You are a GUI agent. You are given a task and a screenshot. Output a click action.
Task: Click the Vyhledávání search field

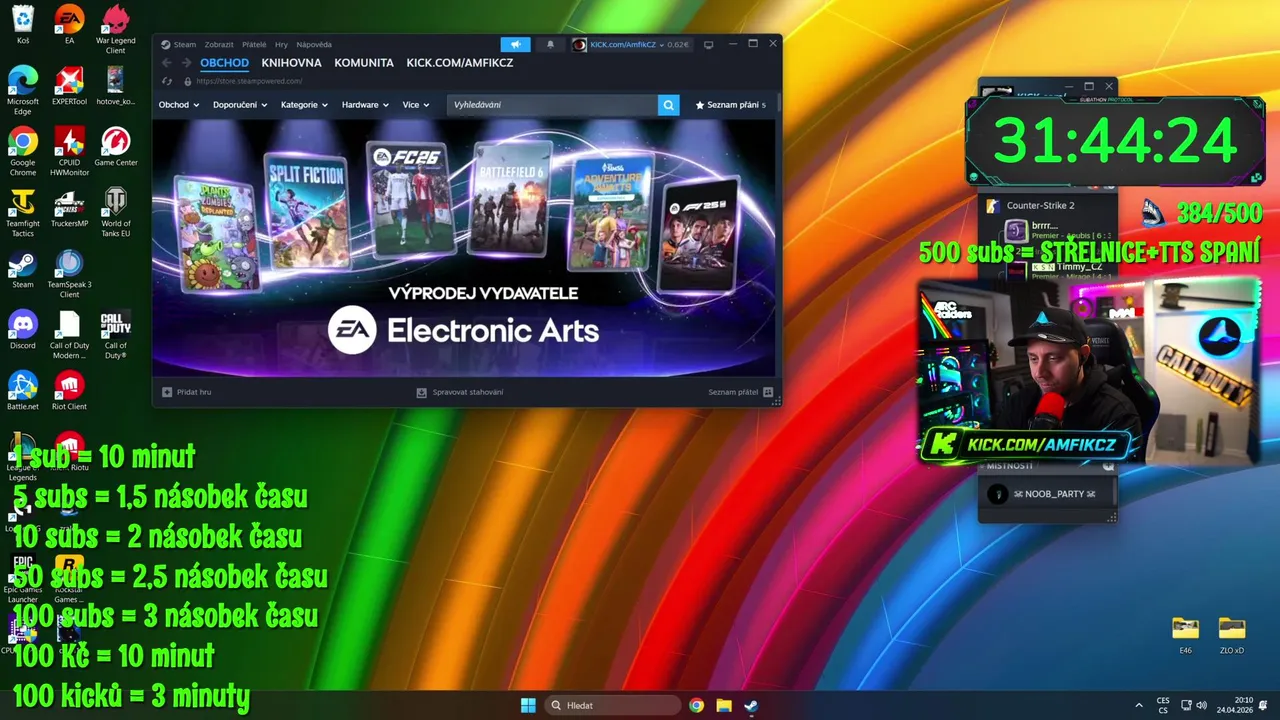(x=552, y=105)
